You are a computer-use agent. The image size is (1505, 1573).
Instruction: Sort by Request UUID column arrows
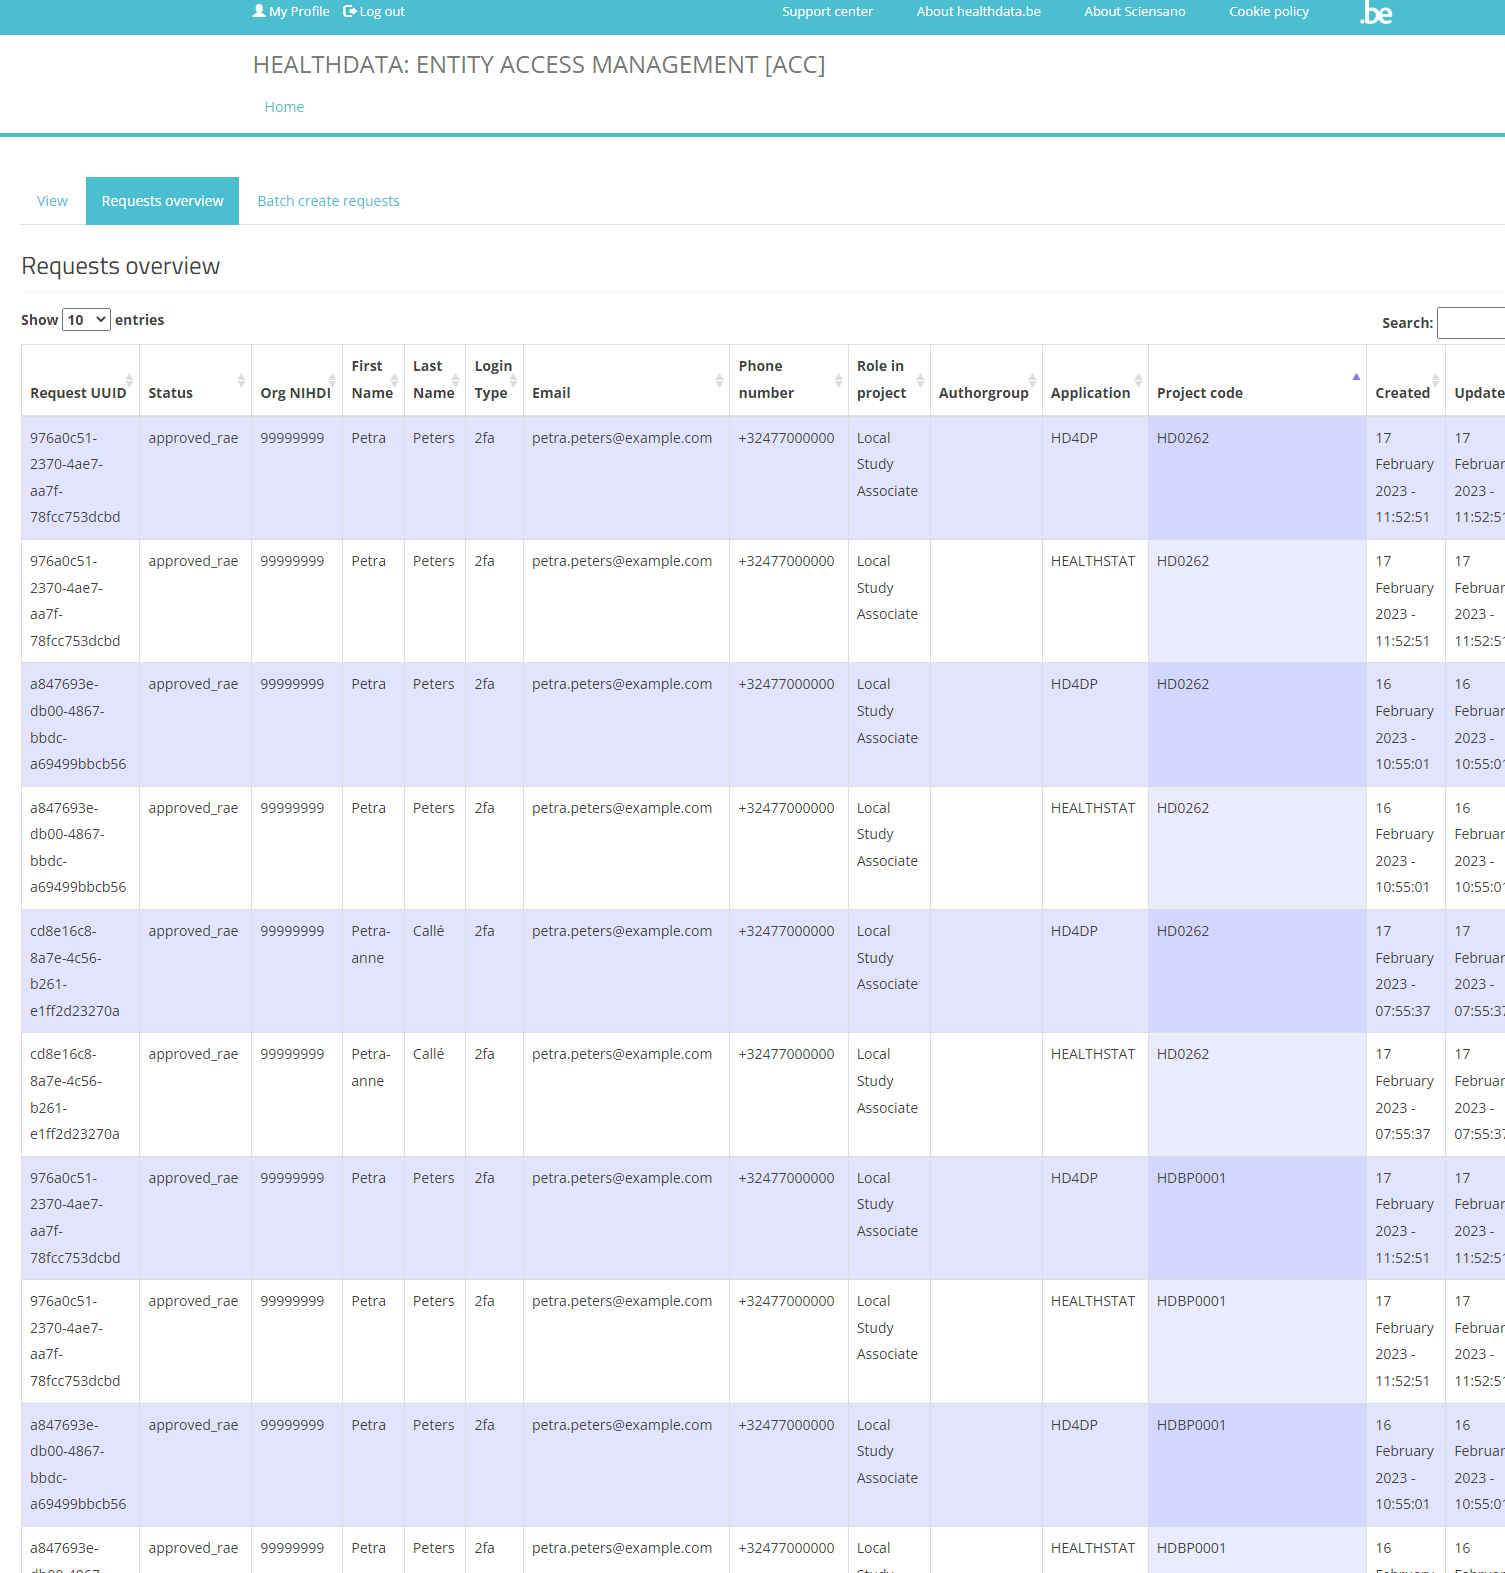[x=129, y=380]
